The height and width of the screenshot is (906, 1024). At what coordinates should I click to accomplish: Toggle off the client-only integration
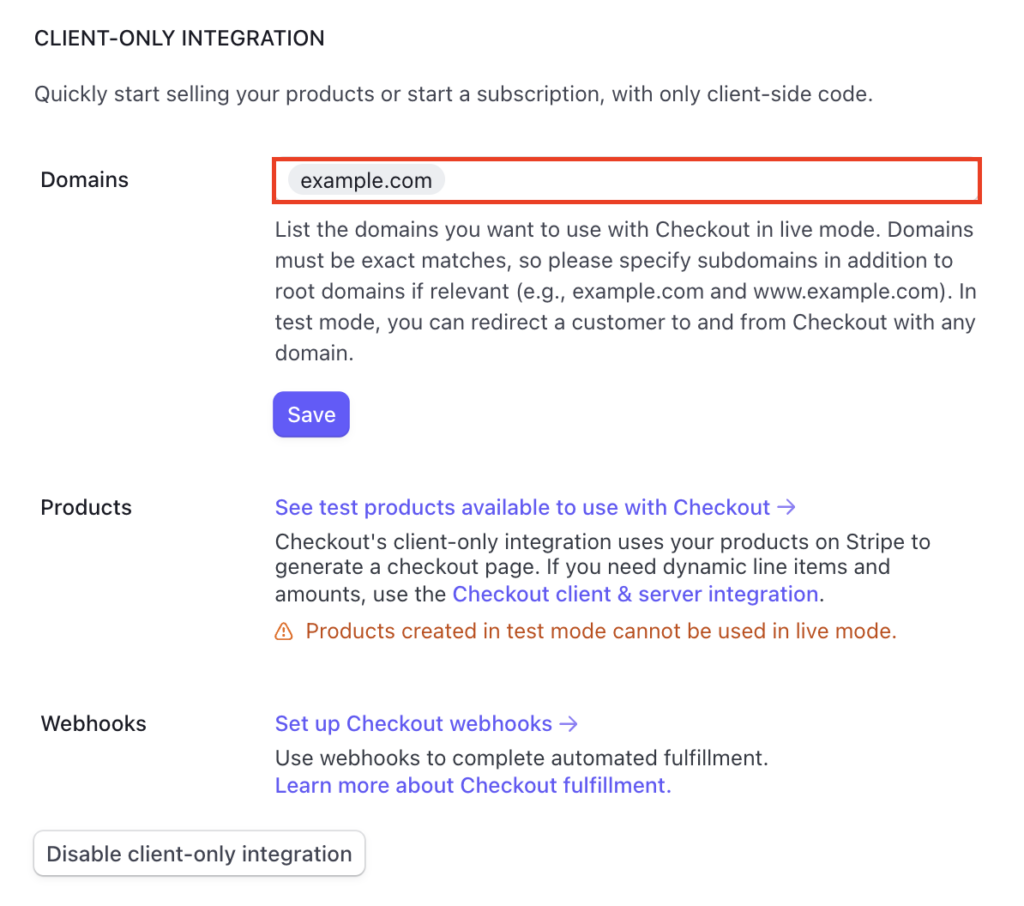(x=199, y=854)
